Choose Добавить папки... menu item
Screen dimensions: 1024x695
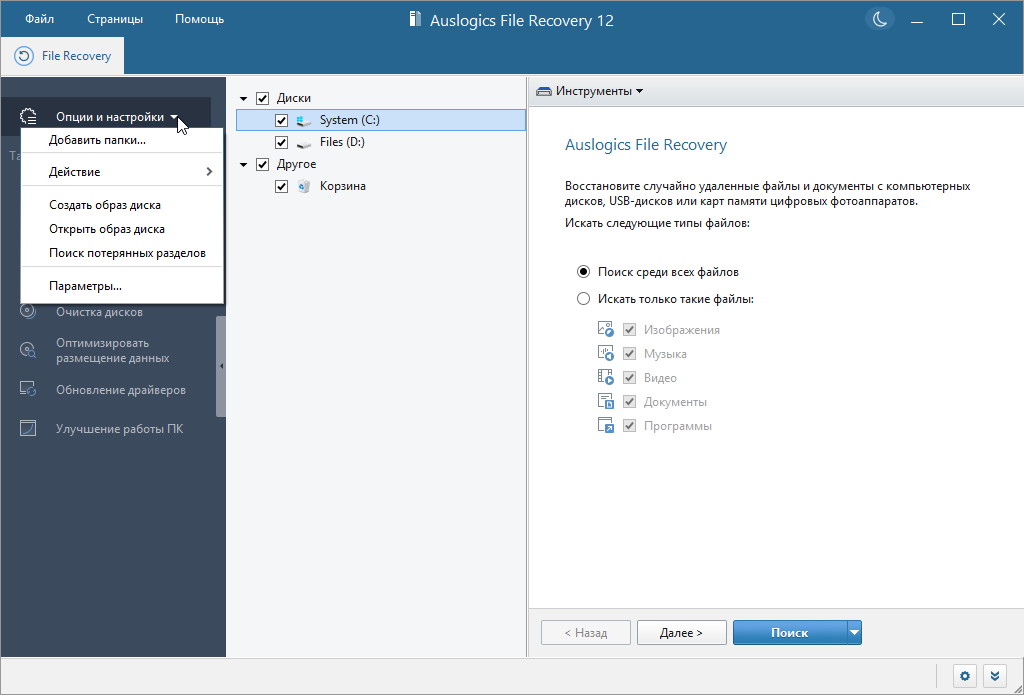(122, 140)
